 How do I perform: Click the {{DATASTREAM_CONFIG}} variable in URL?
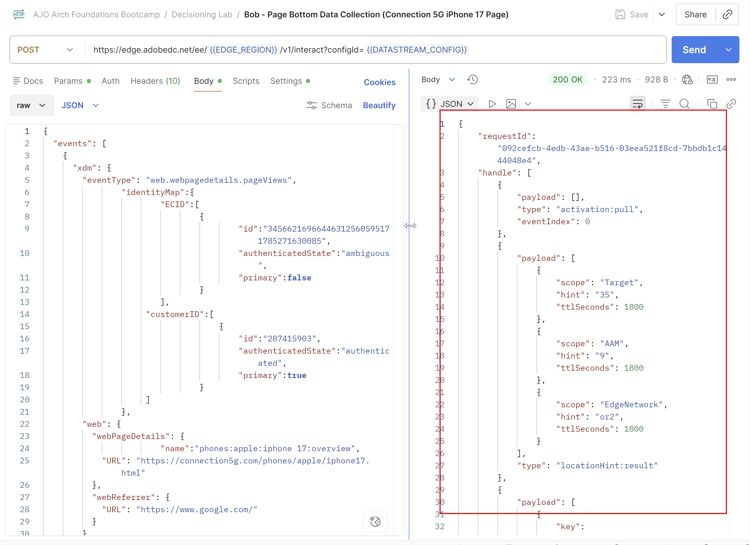click(x=417, y=50)
